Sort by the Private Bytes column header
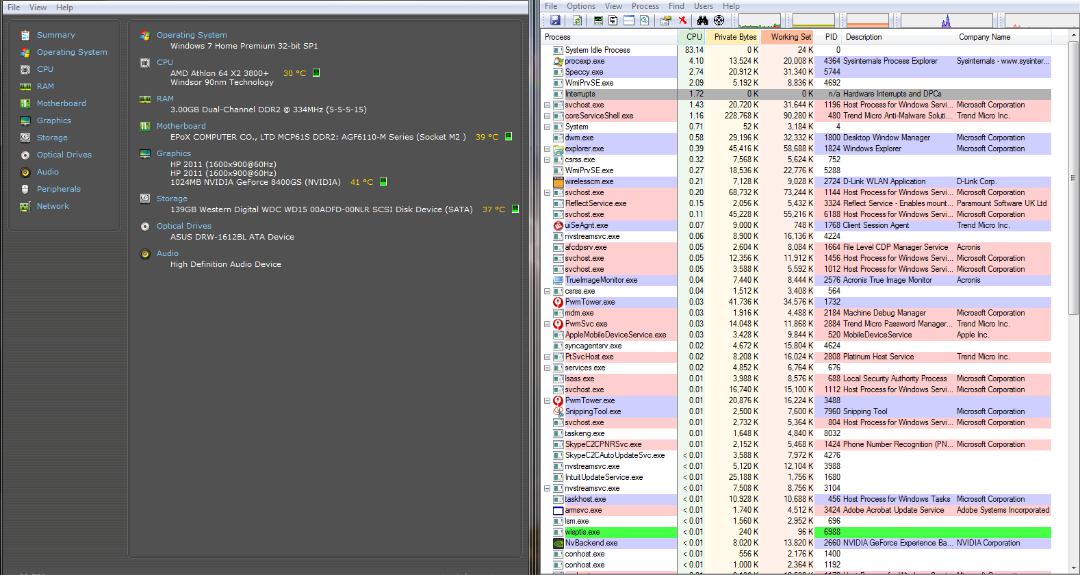1080x575 pixels. (x=733, y=37)
